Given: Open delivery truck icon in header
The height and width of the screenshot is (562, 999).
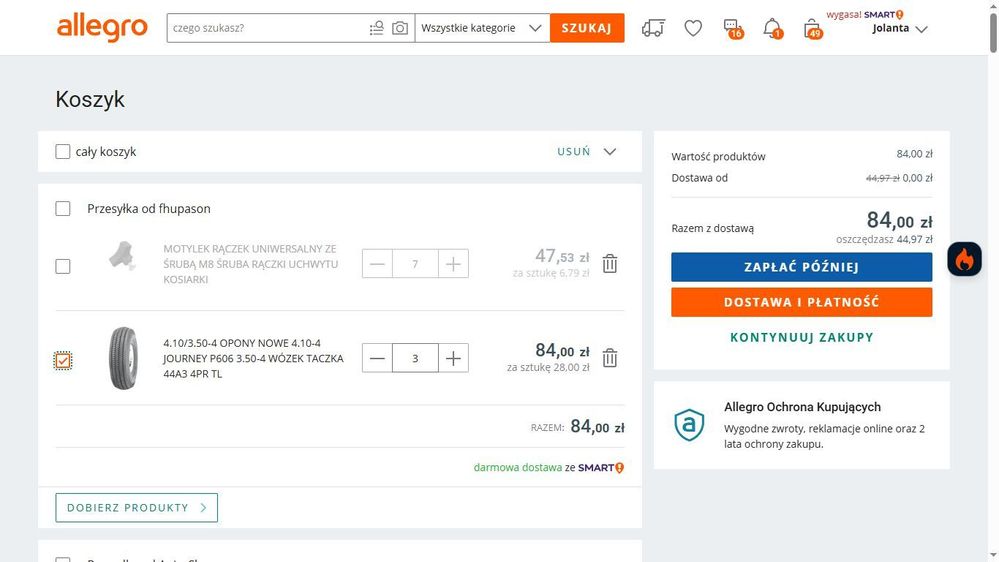Looking at the screenshot, I should (x=653, y=28).
